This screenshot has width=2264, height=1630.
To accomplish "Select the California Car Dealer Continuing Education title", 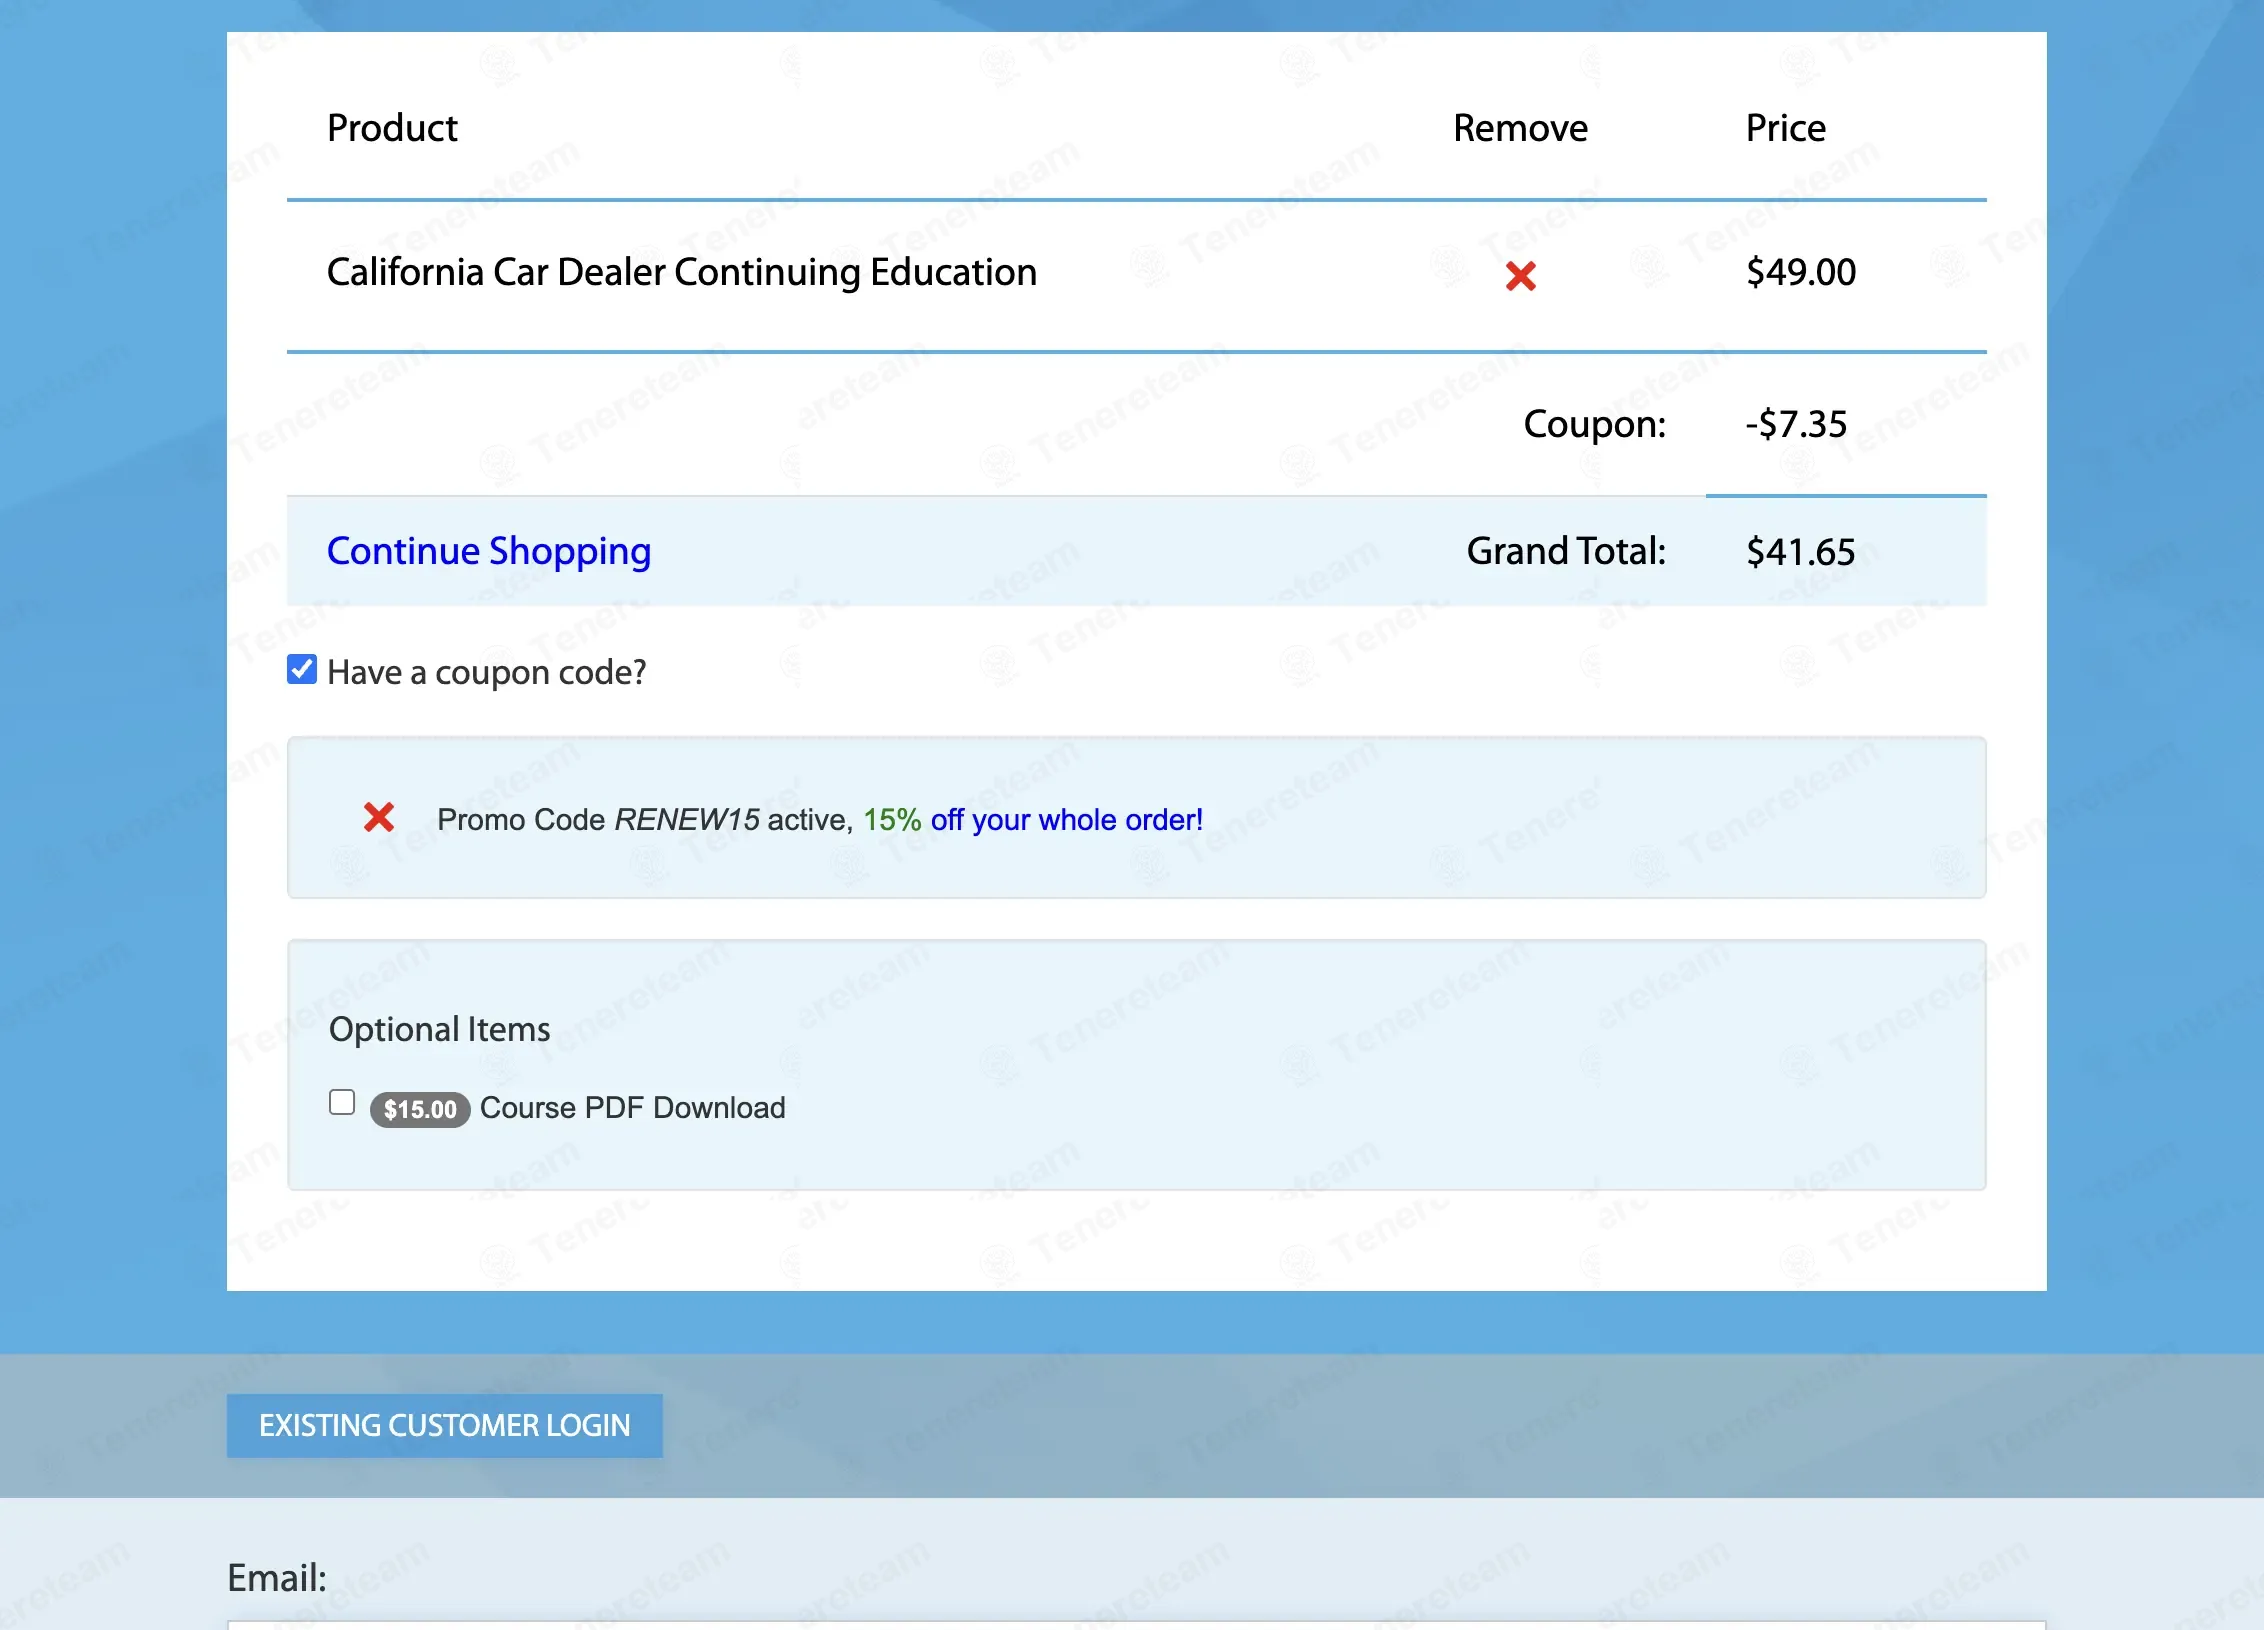I will point(681,272).
